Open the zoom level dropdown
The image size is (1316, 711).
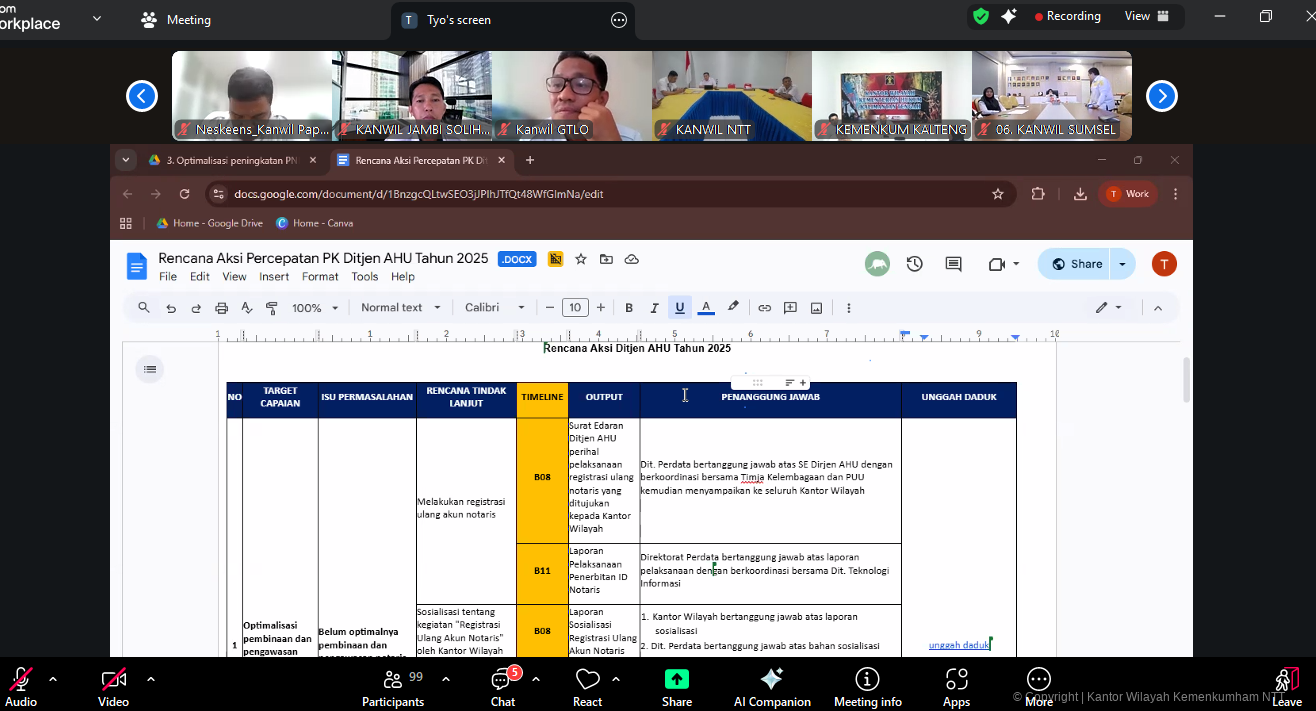pyautogui.click(x=315, y=308)
